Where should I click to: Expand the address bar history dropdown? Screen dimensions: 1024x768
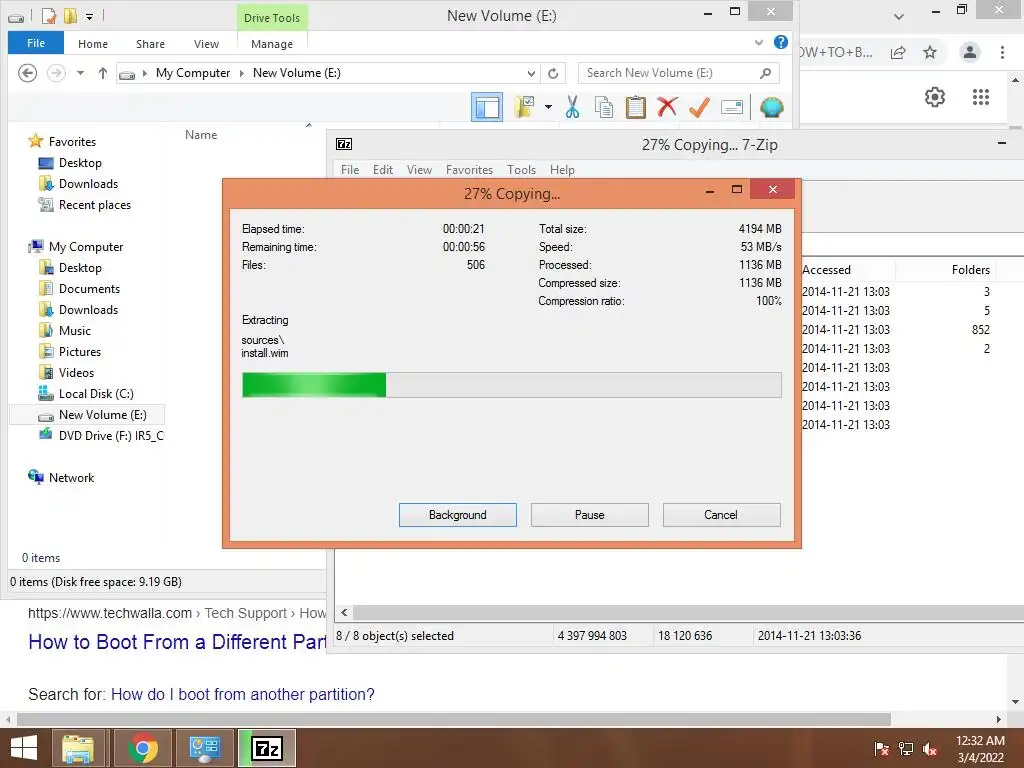pos(532,73)
